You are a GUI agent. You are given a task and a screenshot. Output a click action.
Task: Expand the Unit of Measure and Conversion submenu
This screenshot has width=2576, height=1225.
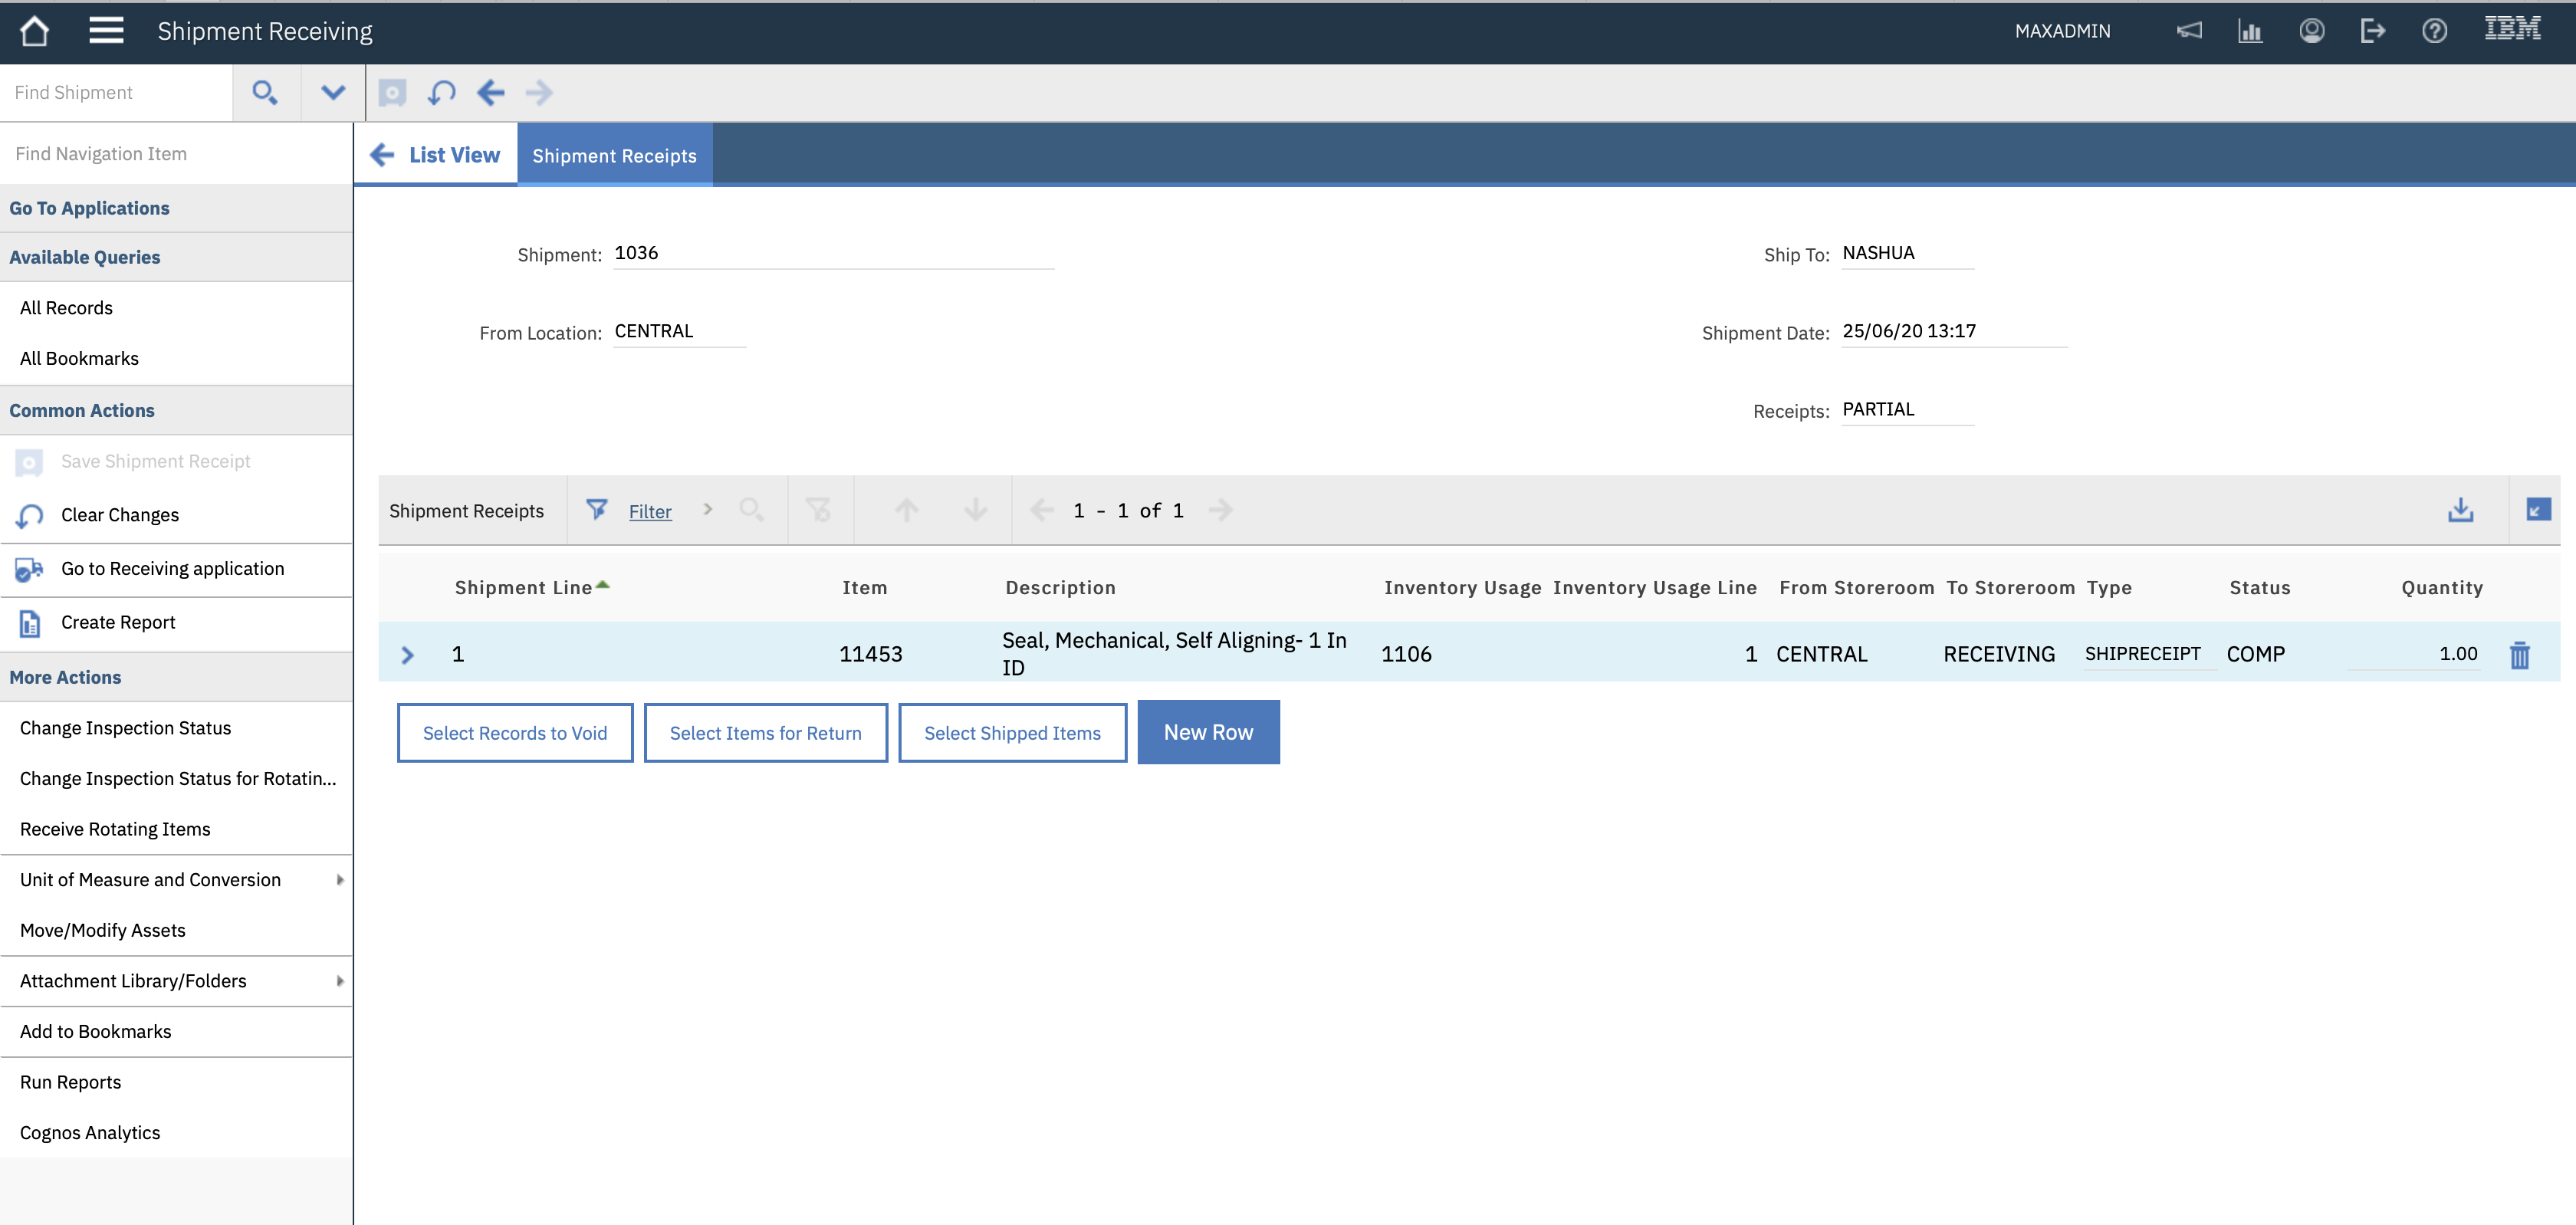(x=340, y=880)
